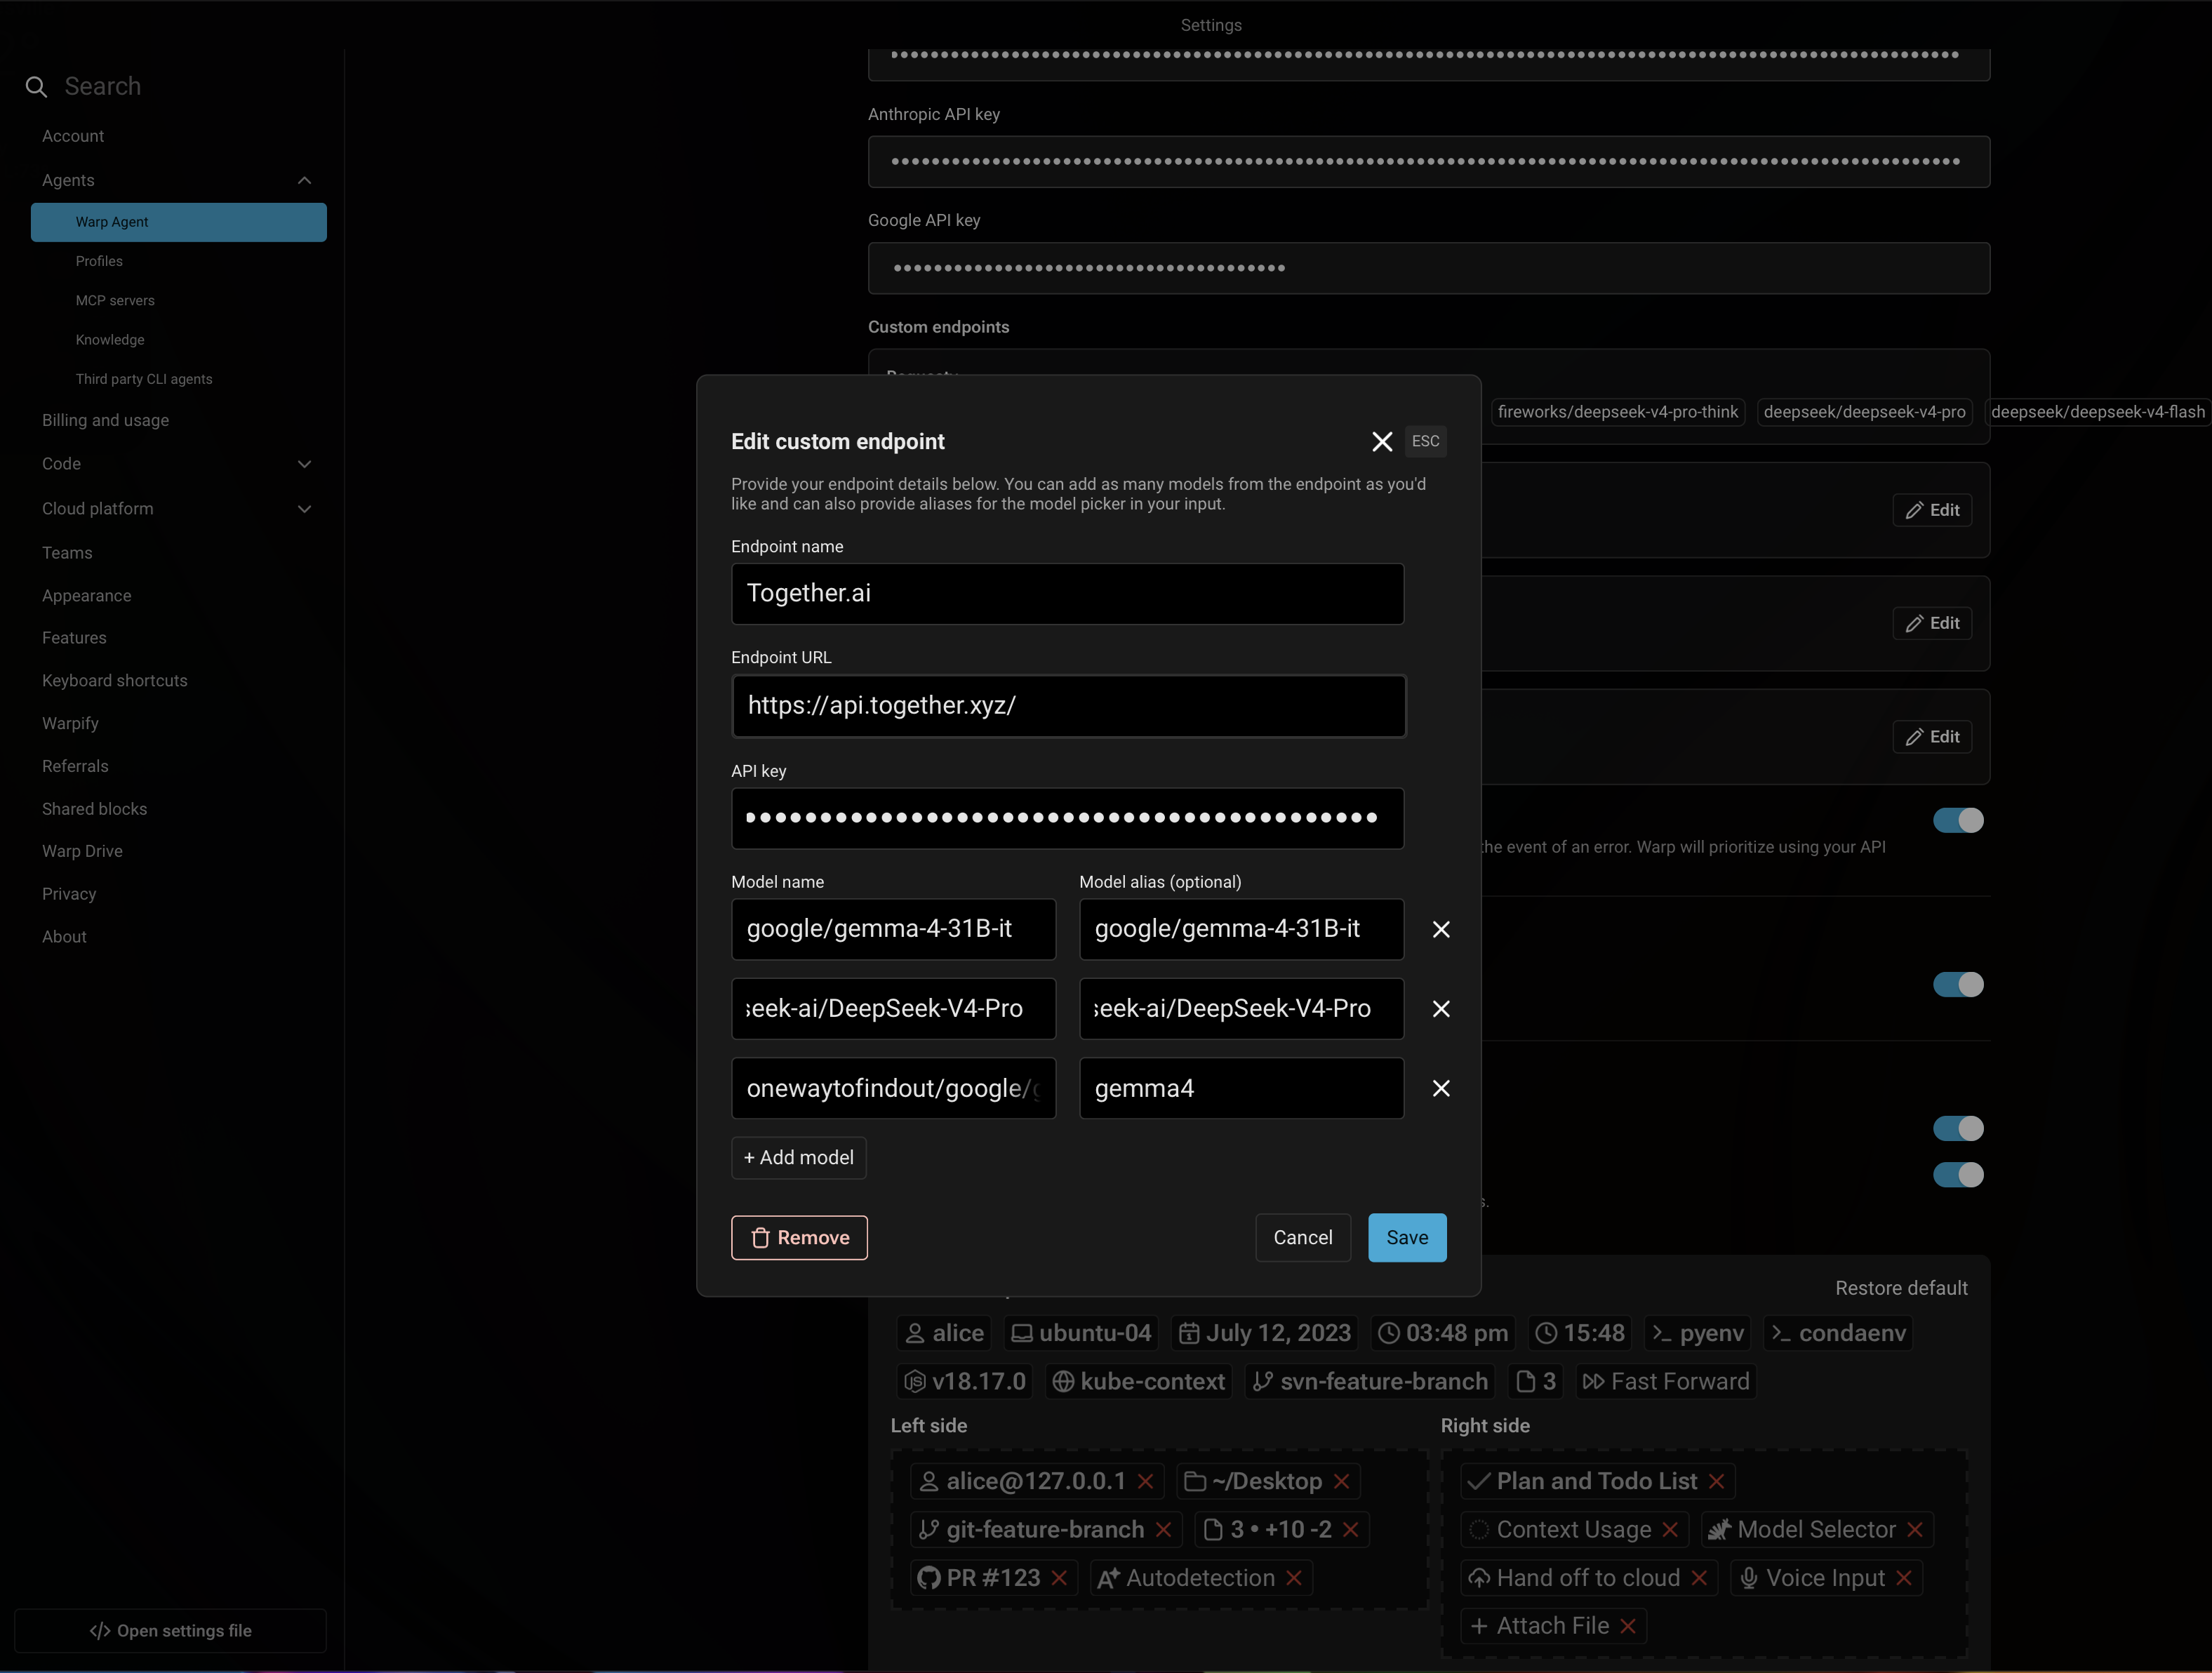The image size is (2212, 1673).
Task: Click the Anthropic API key field
Action: [x=1428, y=162]
